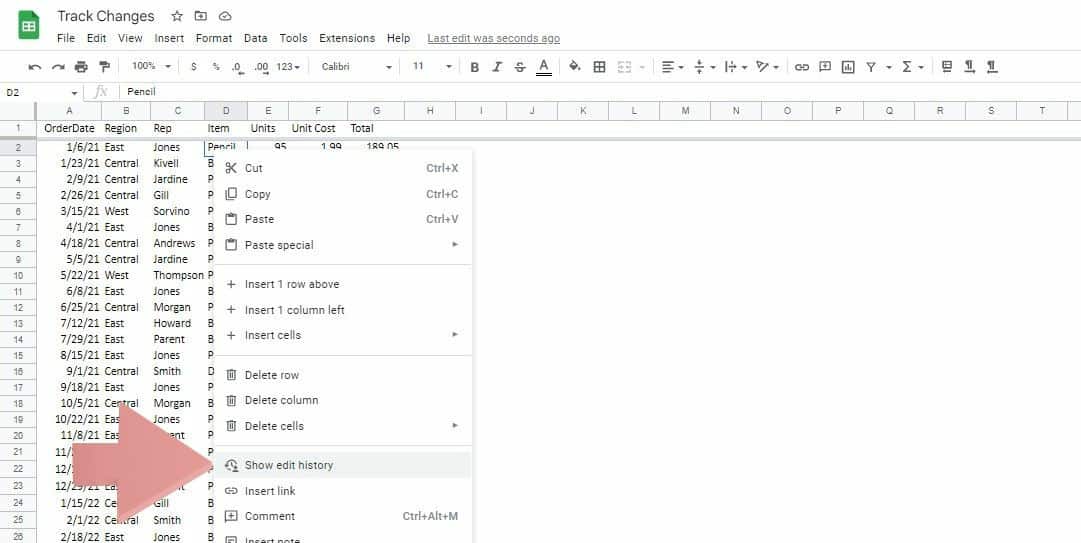Open the Calibri font dropdown

[x=356, y=67]
